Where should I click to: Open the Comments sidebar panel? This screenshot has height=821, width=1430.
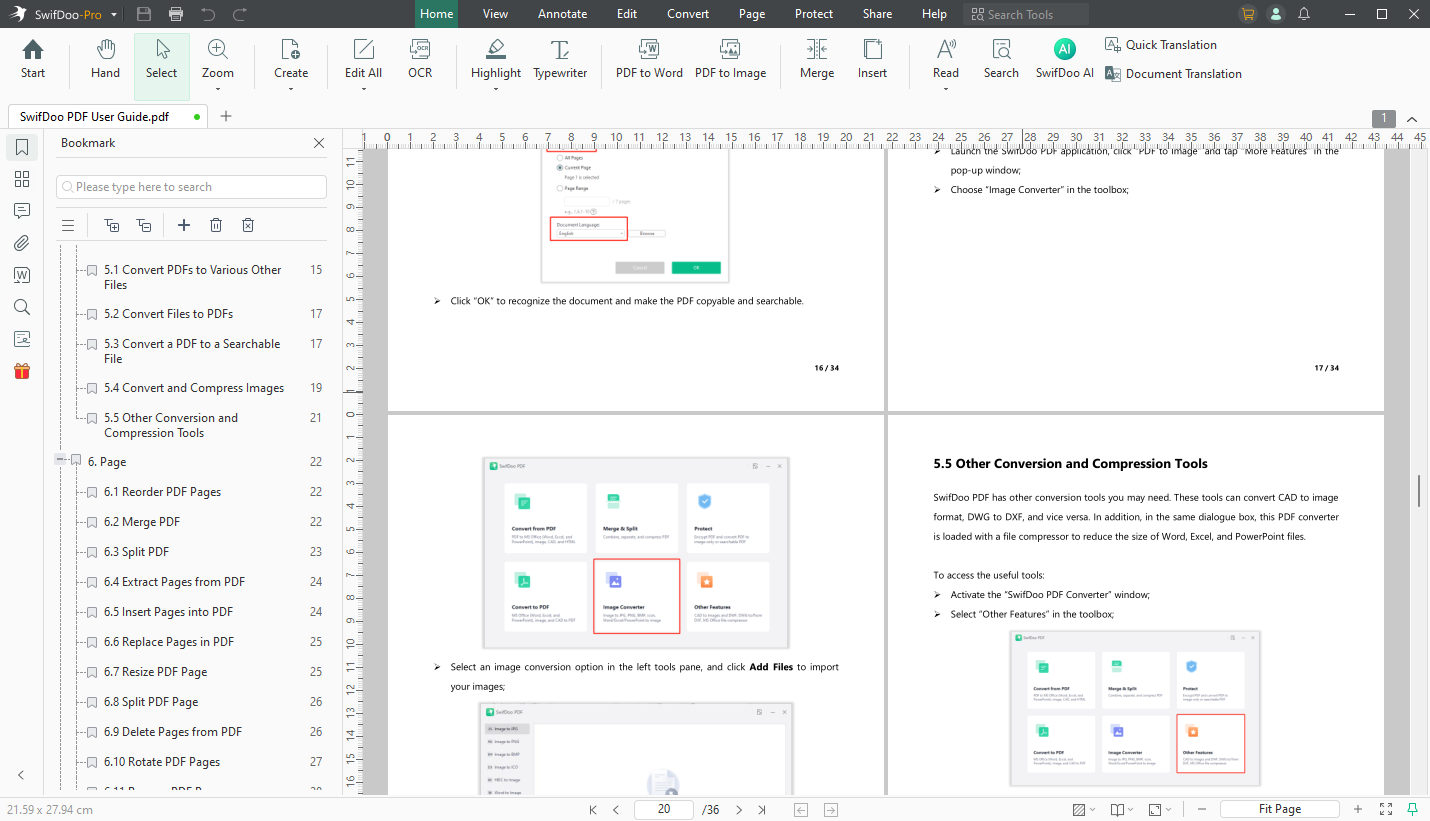click(22, 211)
